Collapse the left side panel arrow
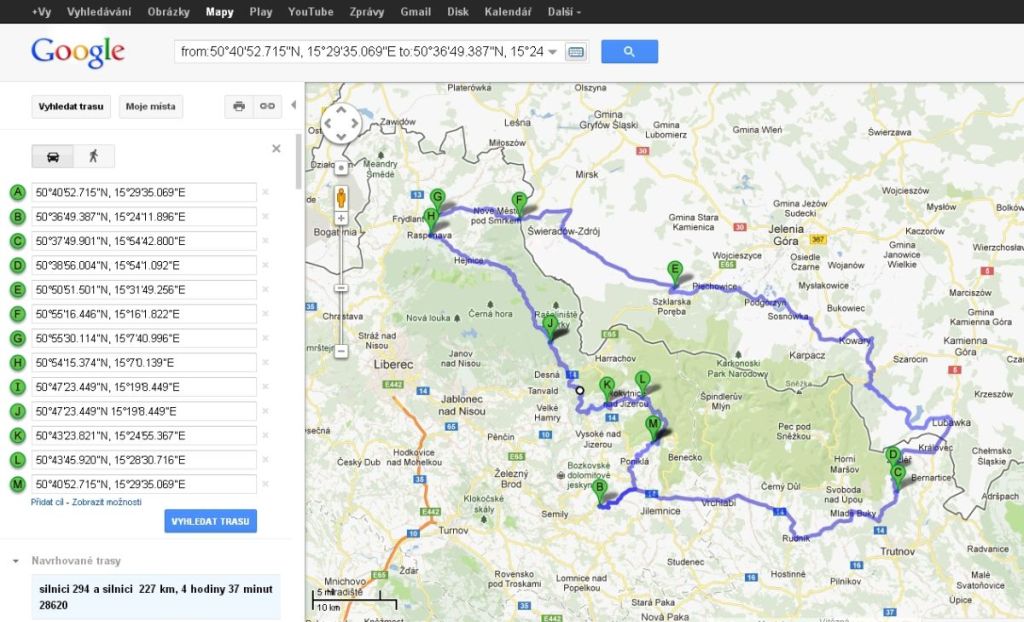The width and height of the screenshot is (1024, 622). pyautogui.click(x=294, y=105)
